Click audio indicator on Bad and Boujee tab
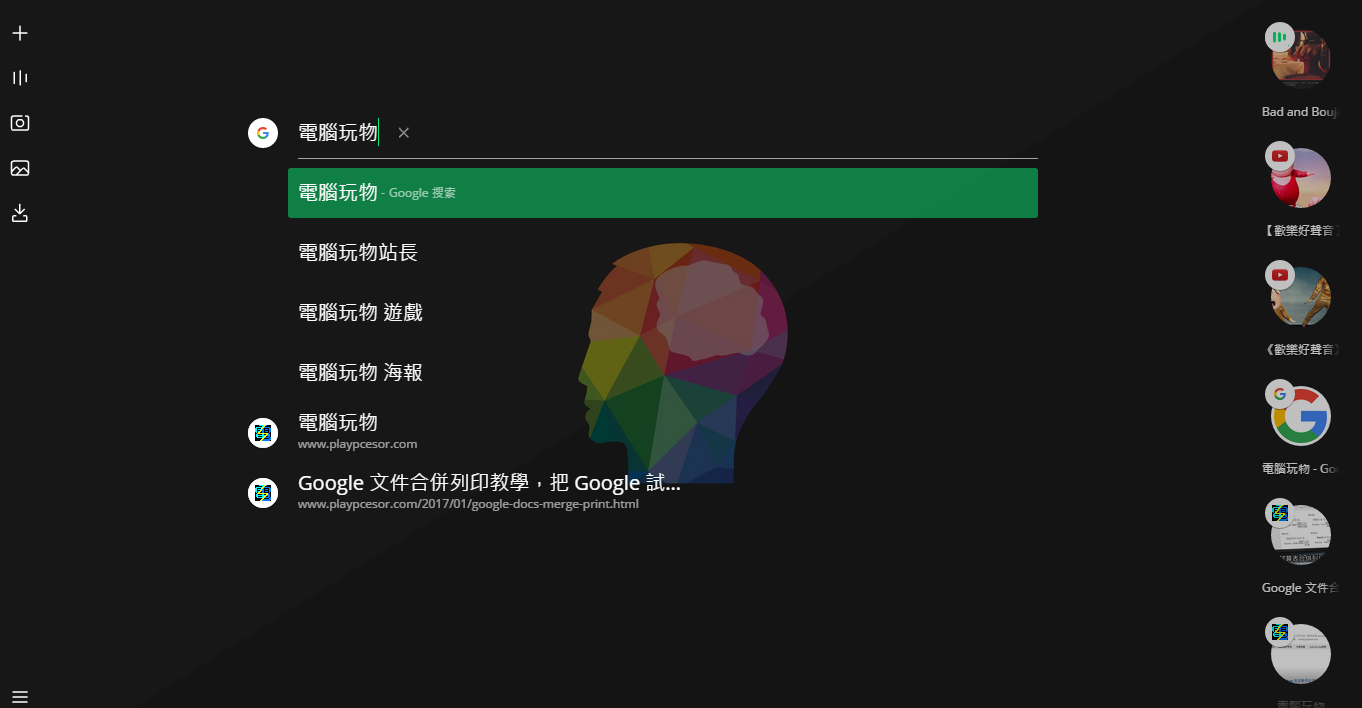Viewport: 1362px width, 708px height. [x=1279, y=37]
